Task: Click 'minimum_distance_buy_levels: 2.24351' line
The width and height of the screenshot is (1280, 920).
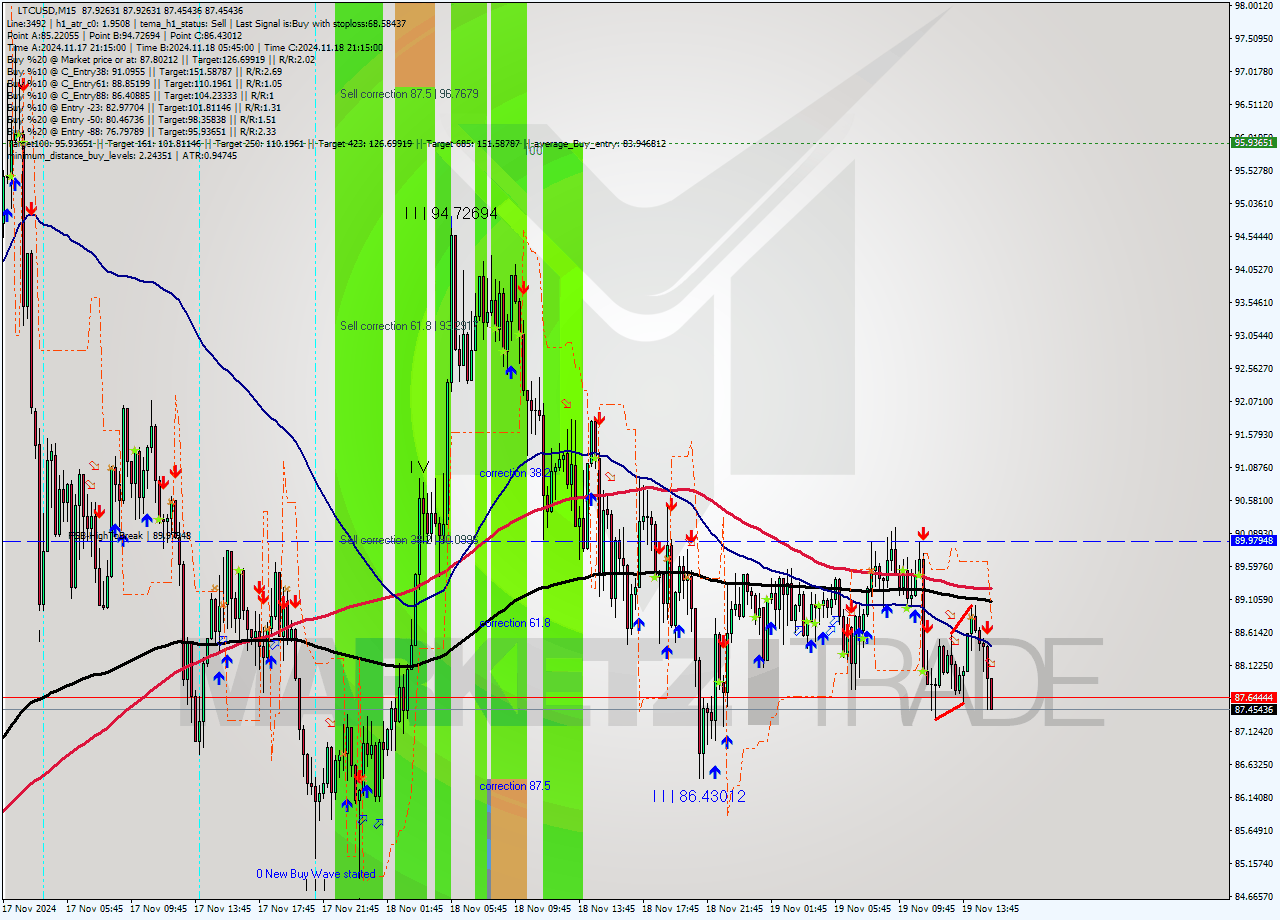Action: tap(122, 155)
